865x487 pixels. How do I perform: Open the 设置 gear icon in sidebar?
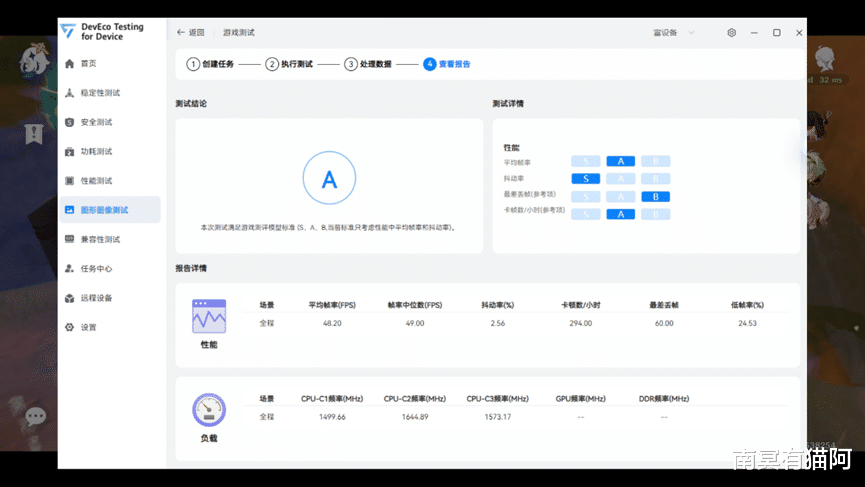[x=70, y=328]
